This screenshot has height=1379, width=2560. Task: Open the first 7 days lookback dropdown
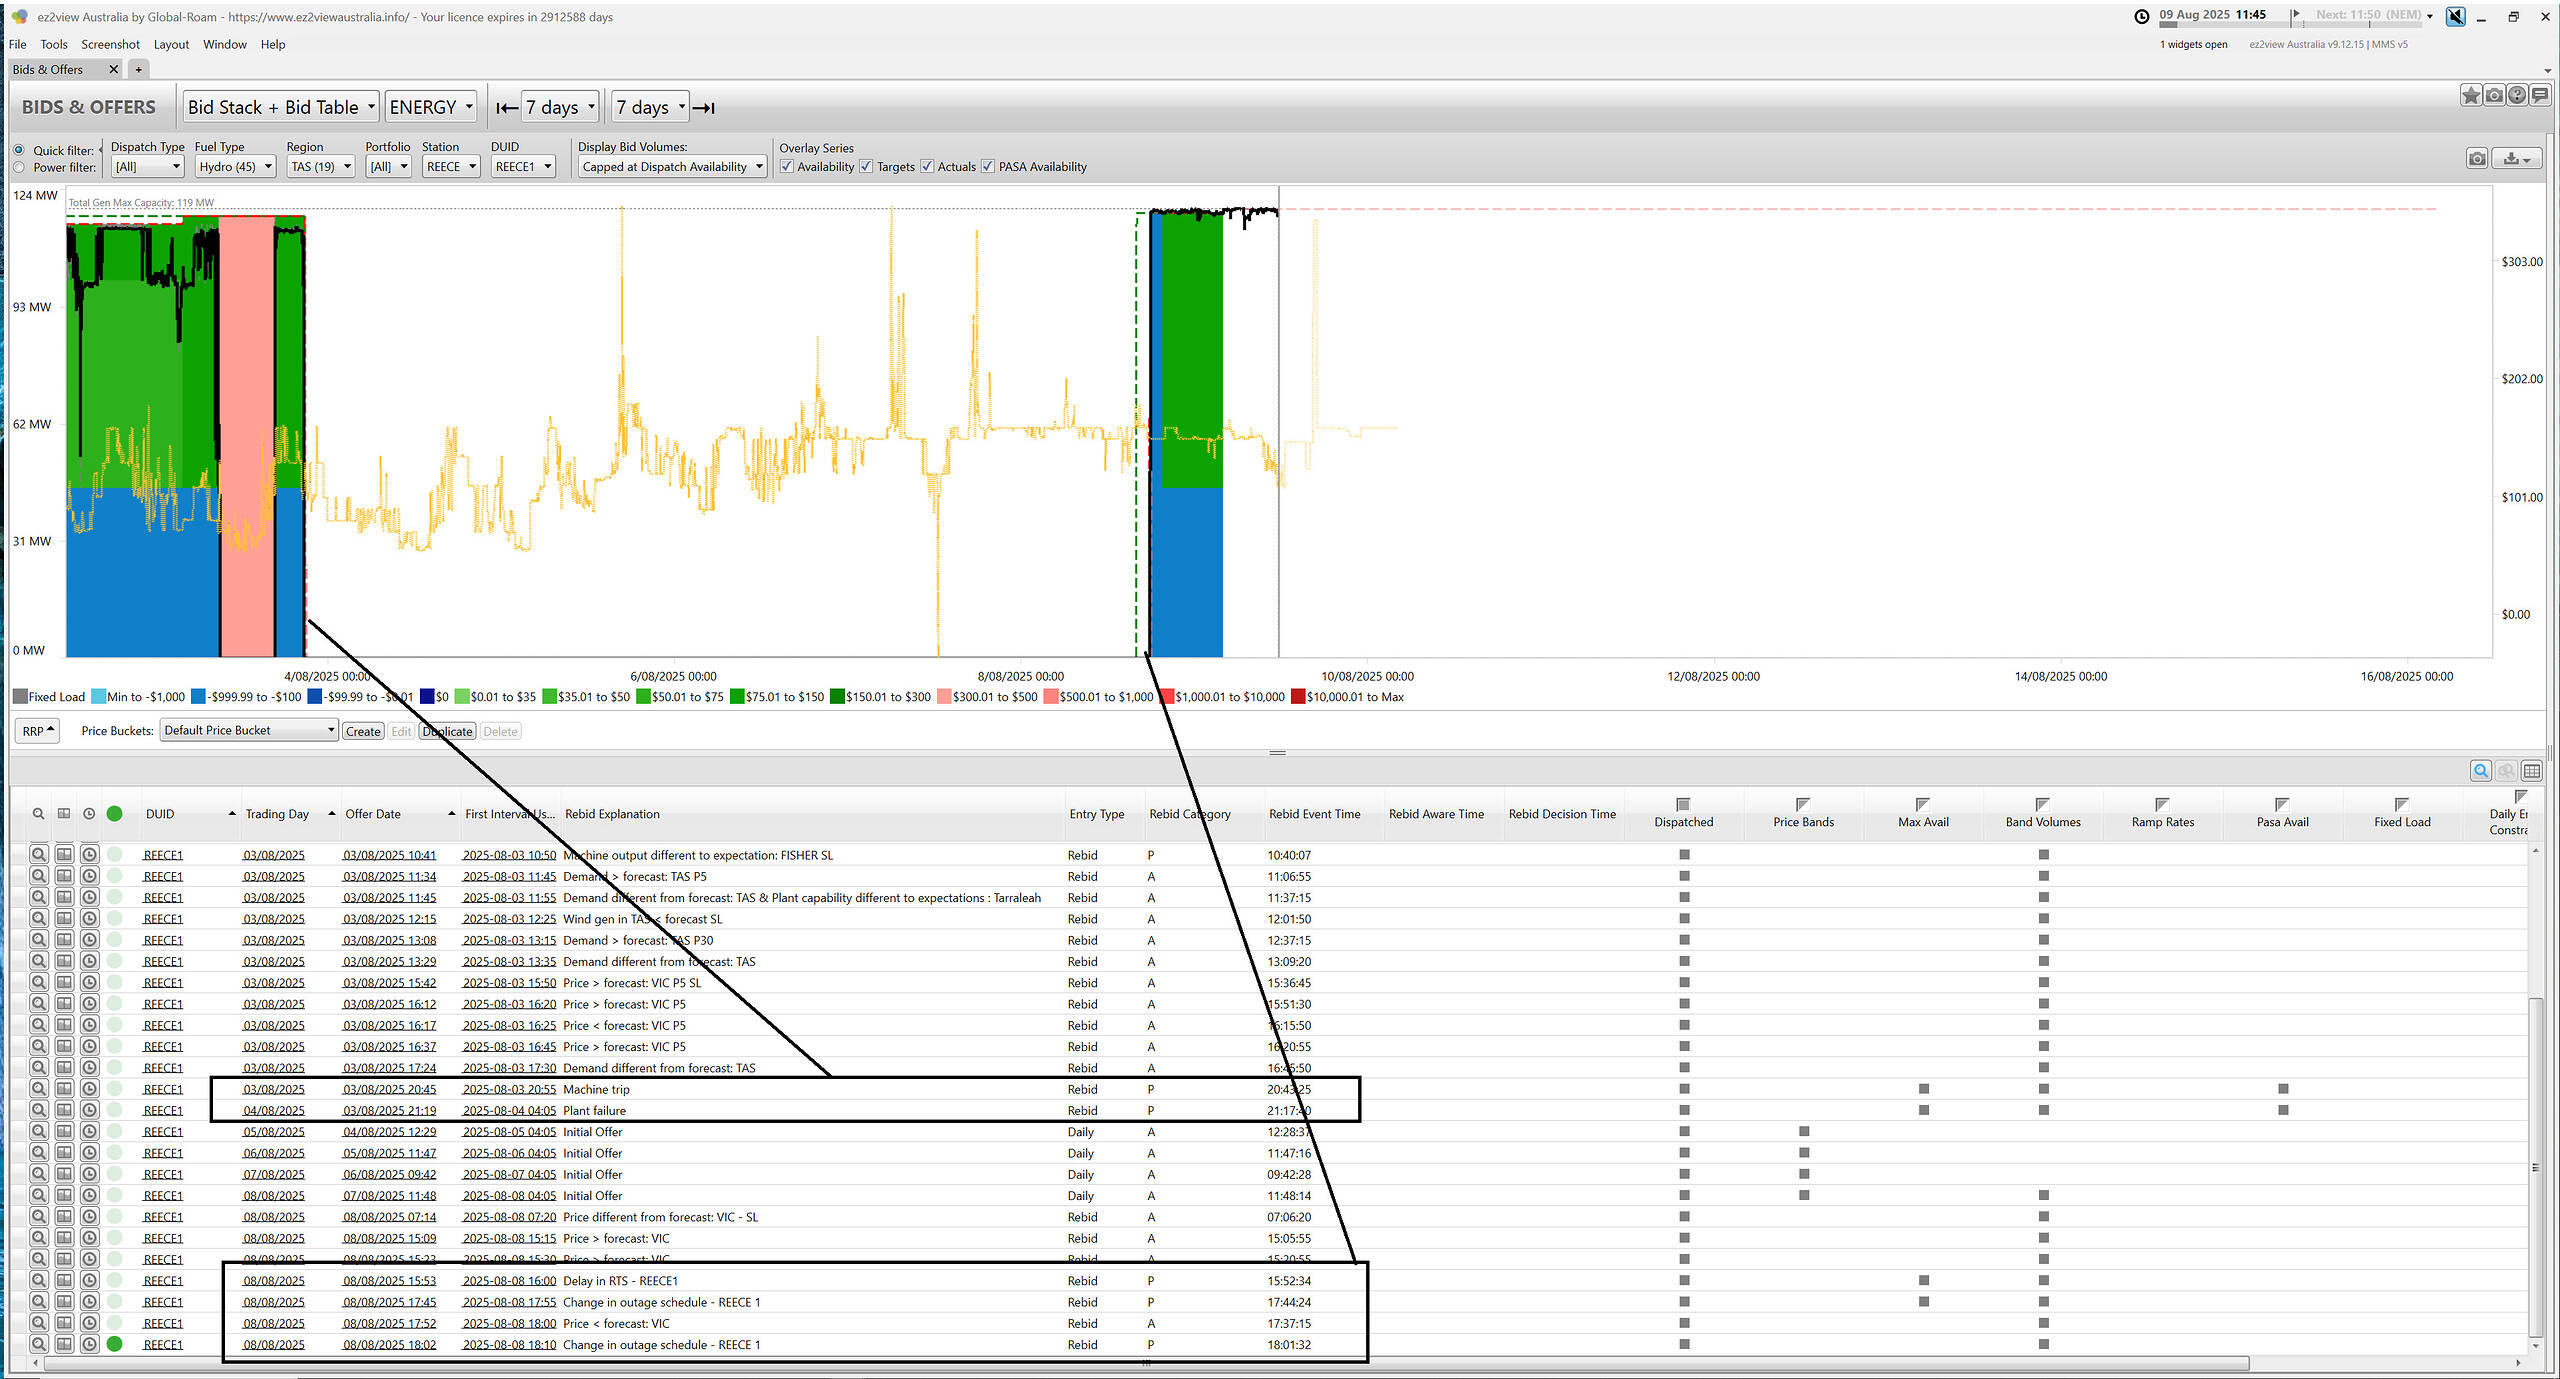tap(560, 107)
